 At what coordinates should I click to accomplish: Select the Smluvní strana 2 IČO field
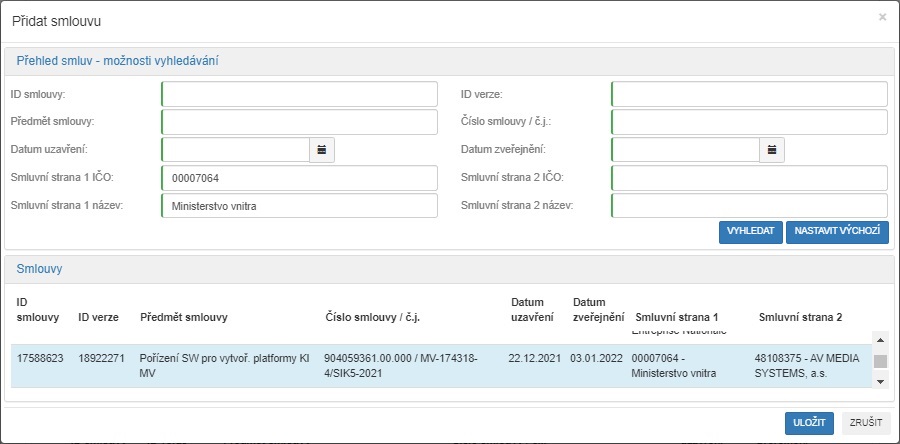pos(749,178)
